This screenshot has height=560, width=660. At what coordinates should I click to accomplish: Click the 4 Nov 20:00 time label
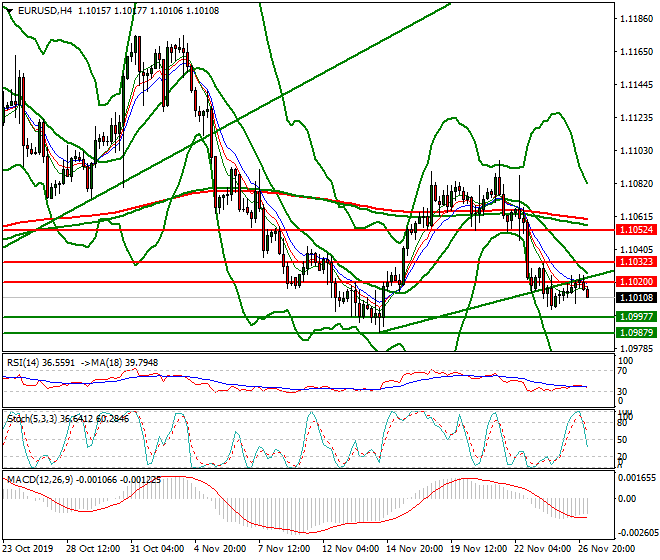tap(220, 549)
